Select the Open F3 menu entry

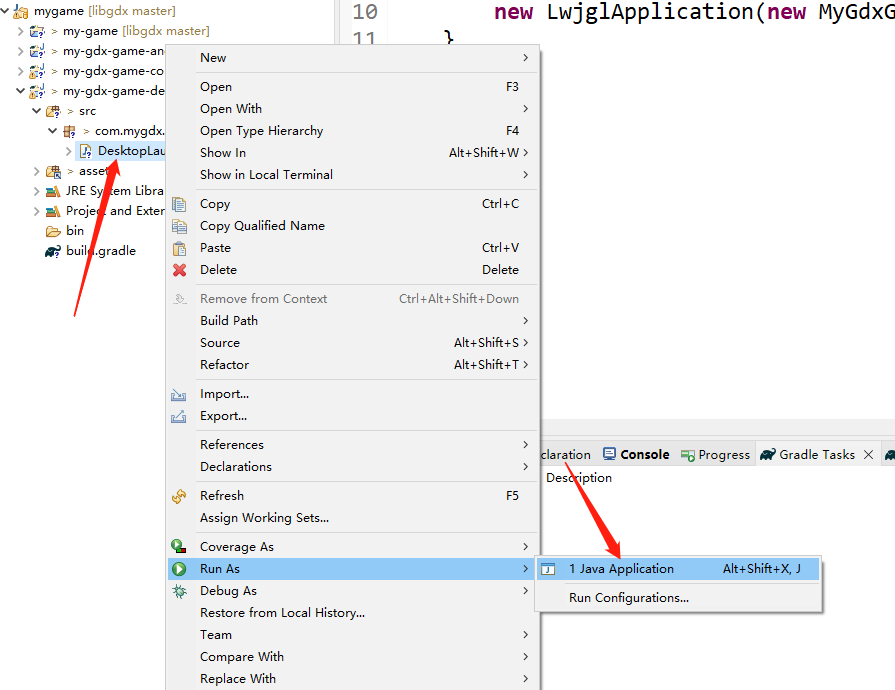coord(352,87)
